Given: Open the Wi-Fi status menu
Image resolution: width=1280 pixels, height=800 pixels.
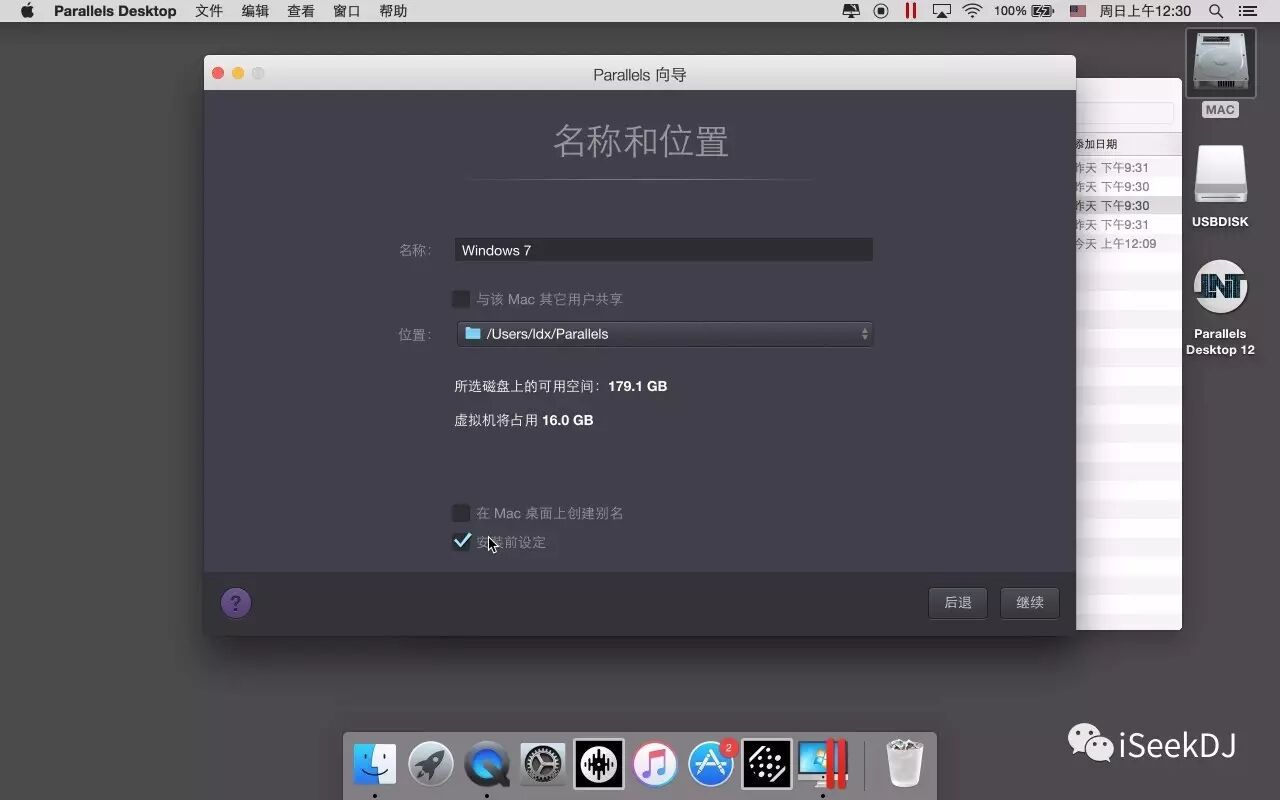Looking at the screenshot, I should click(972, 11).
